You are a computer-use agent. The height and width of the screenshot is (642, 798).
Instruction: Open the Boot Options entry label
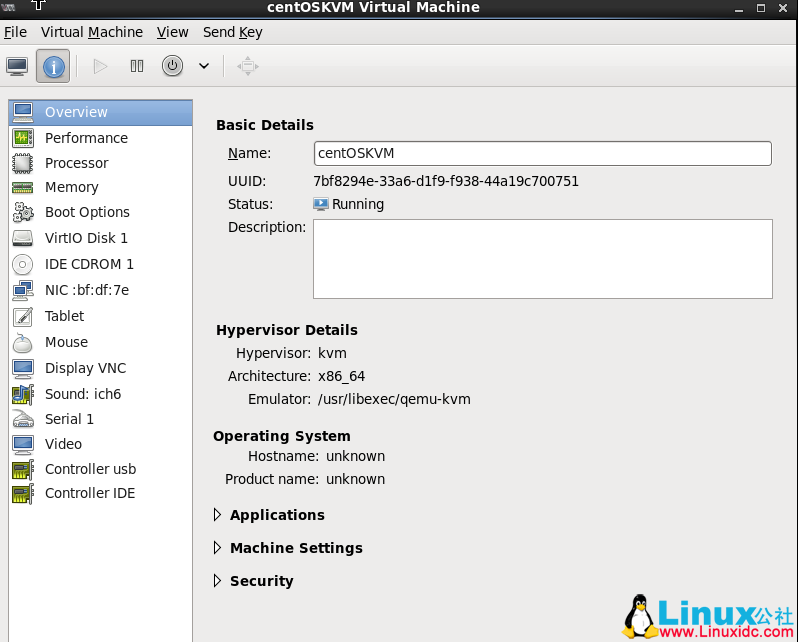pyautogui.click(x=87, y=212)
